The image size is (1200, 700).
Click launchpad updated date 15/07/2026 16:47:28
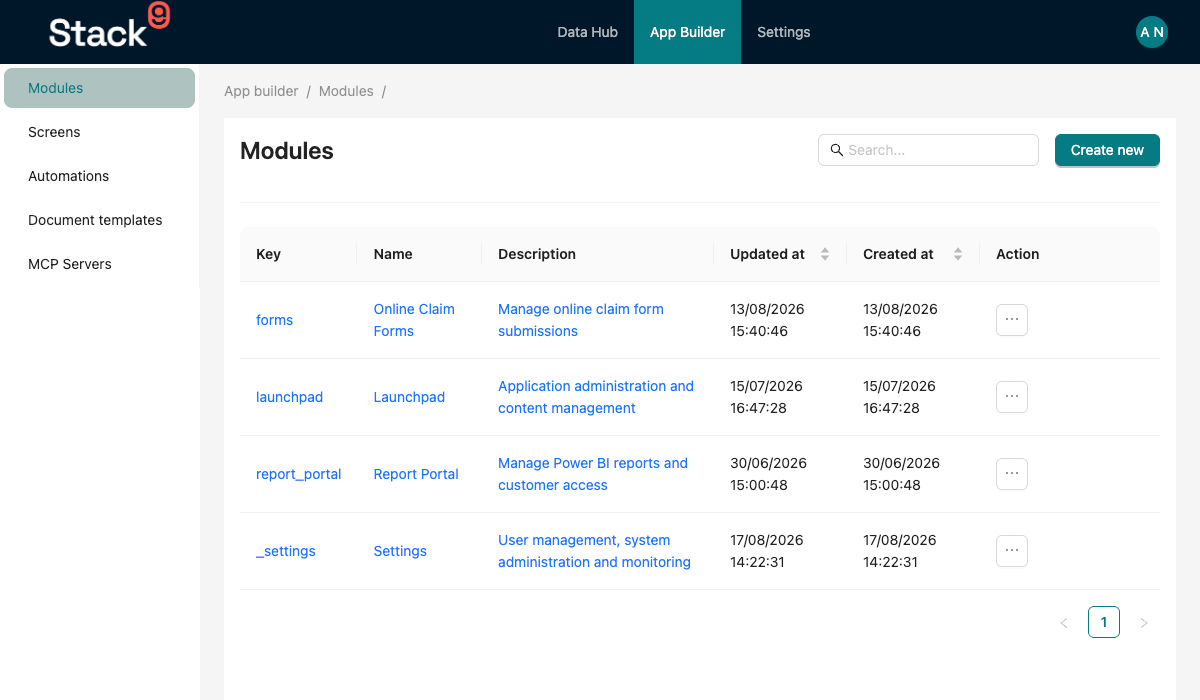(x=767, y=397)
